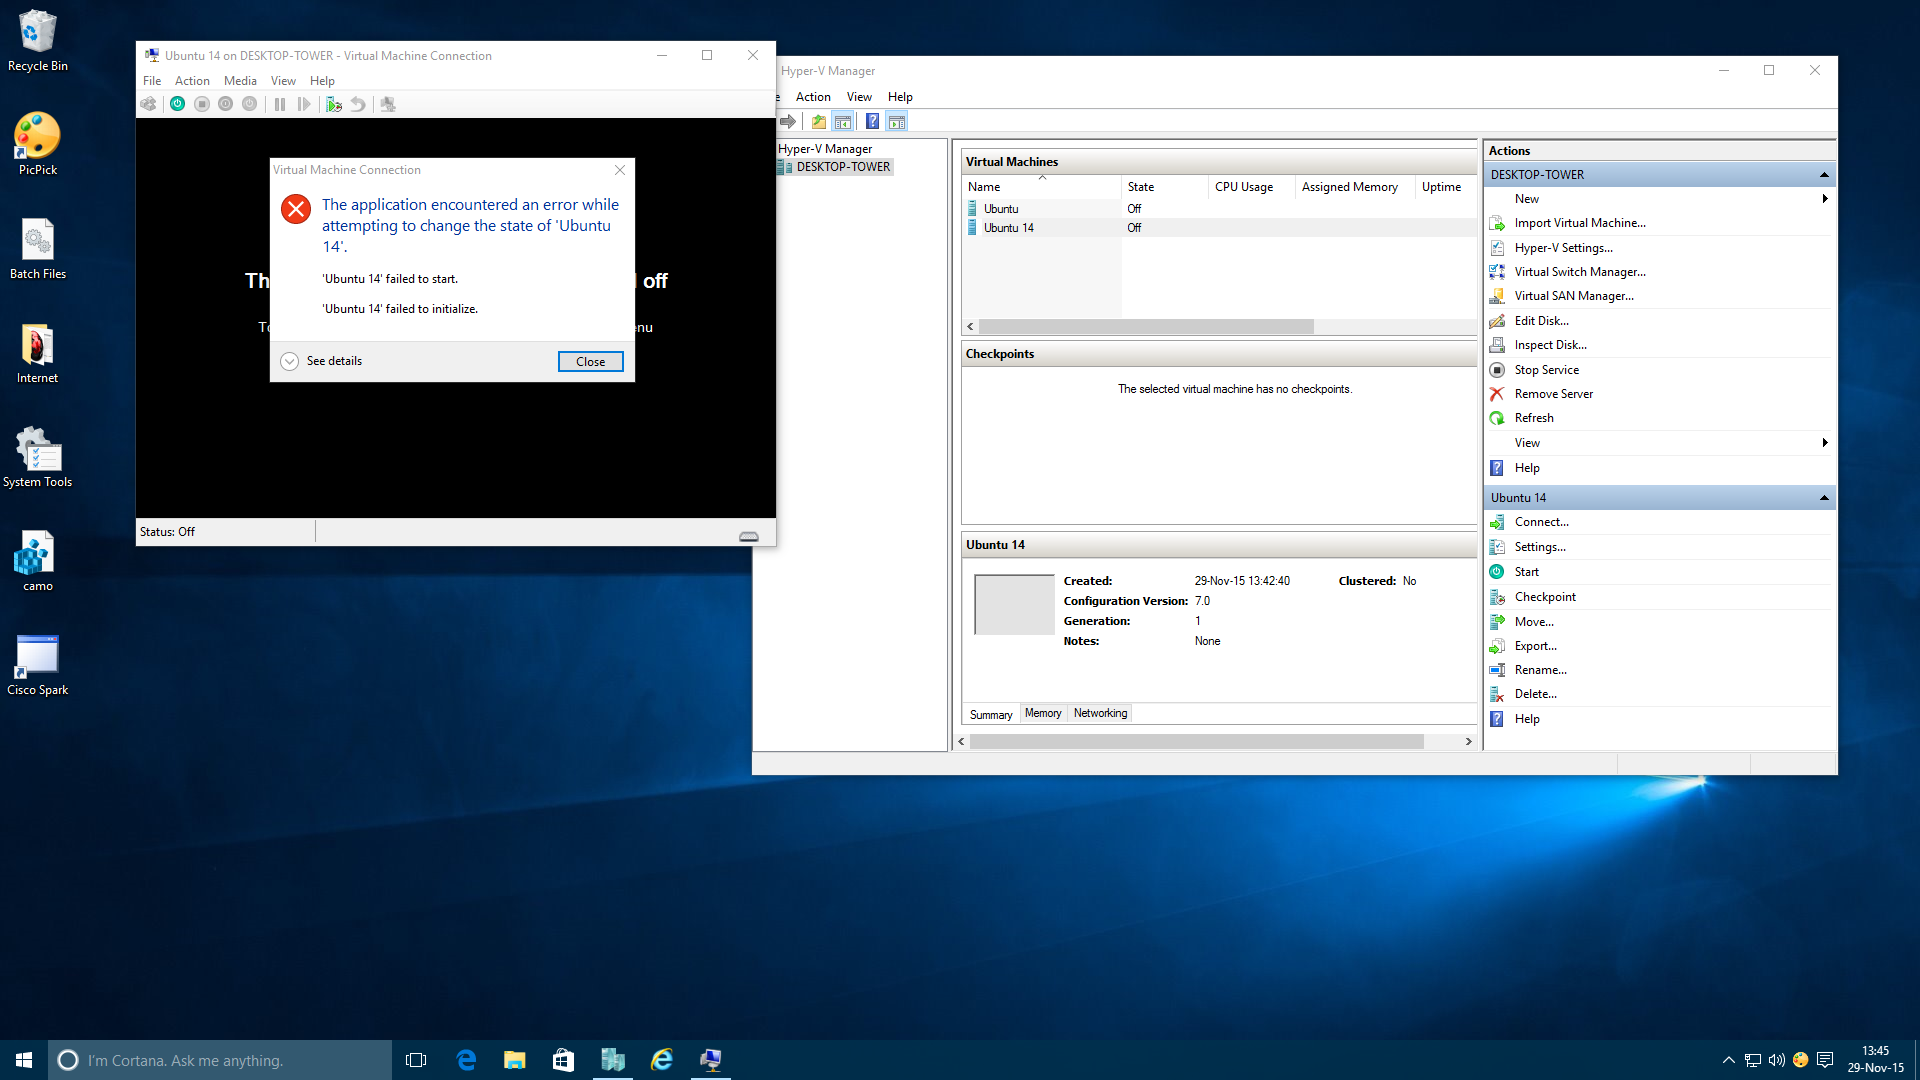Viewport: 1920px width, 1080px height.
Task: Collapse the DESKTOP-TOWER actions section
Action: (1824, 175)
